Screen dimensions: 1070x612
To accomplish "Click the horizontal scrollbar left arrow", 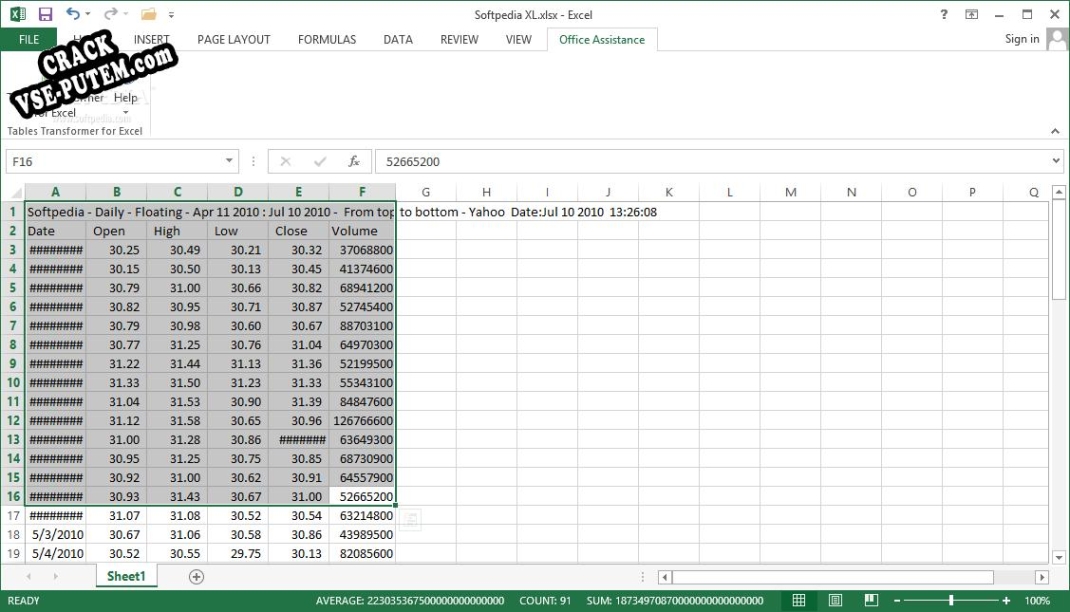I will [665, 577].
